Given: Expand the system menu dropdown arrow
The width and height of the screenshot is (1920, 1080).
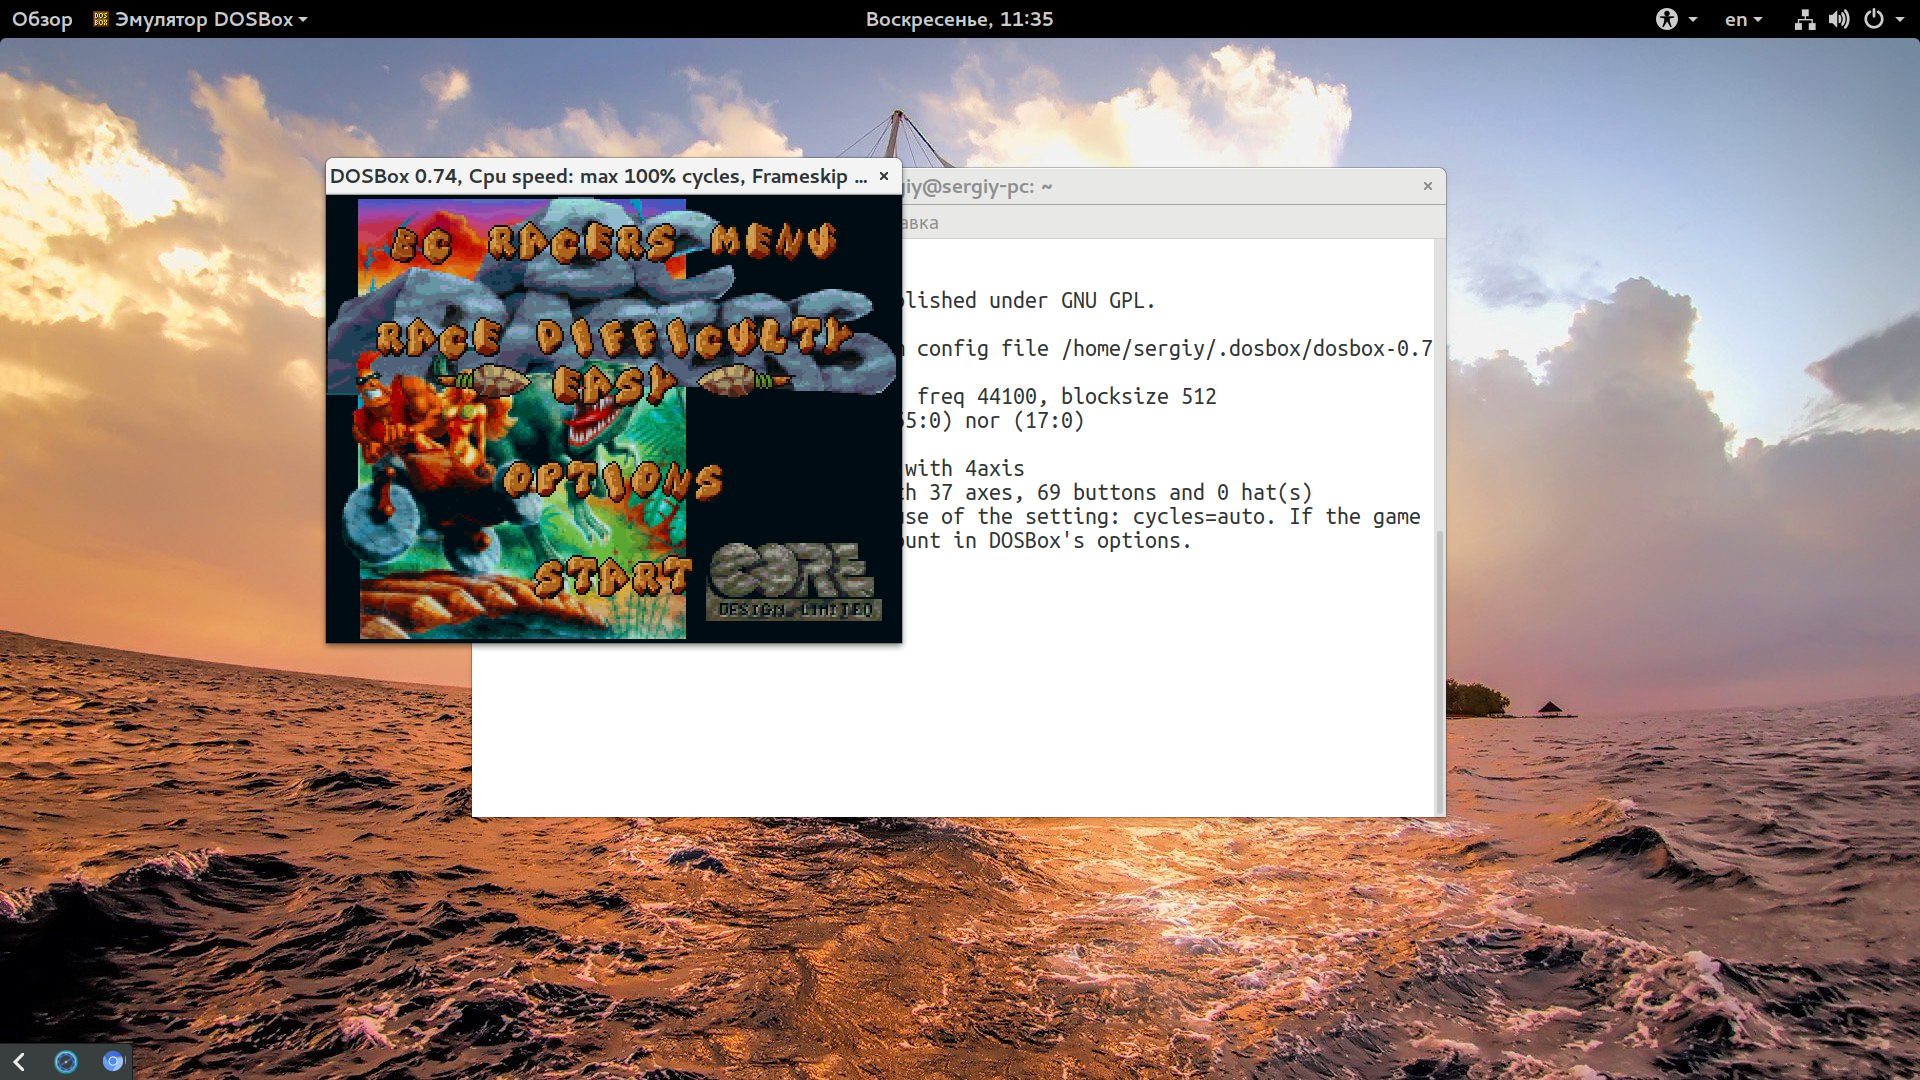Looking at the screenshot, I should click(1900, 19).
